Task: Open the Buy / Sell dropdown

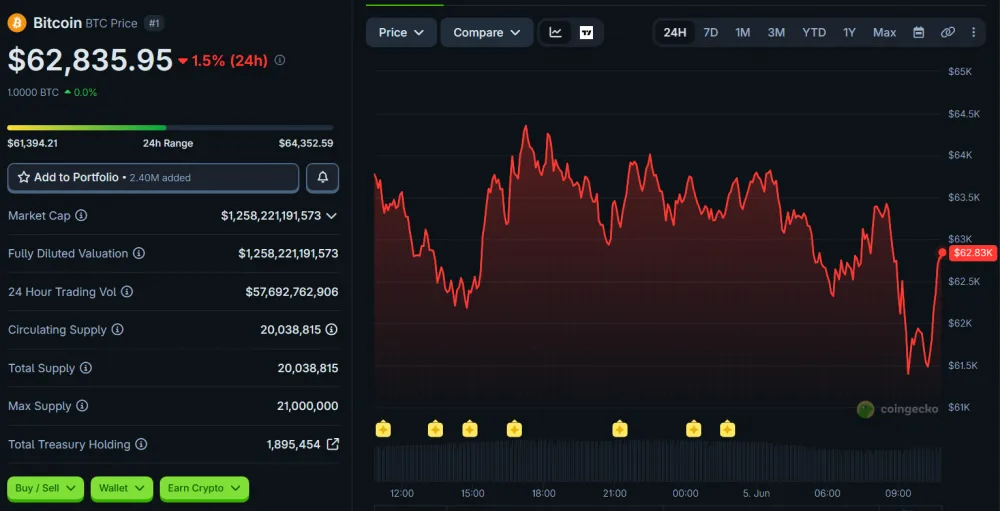Action: tap(45, 488)
